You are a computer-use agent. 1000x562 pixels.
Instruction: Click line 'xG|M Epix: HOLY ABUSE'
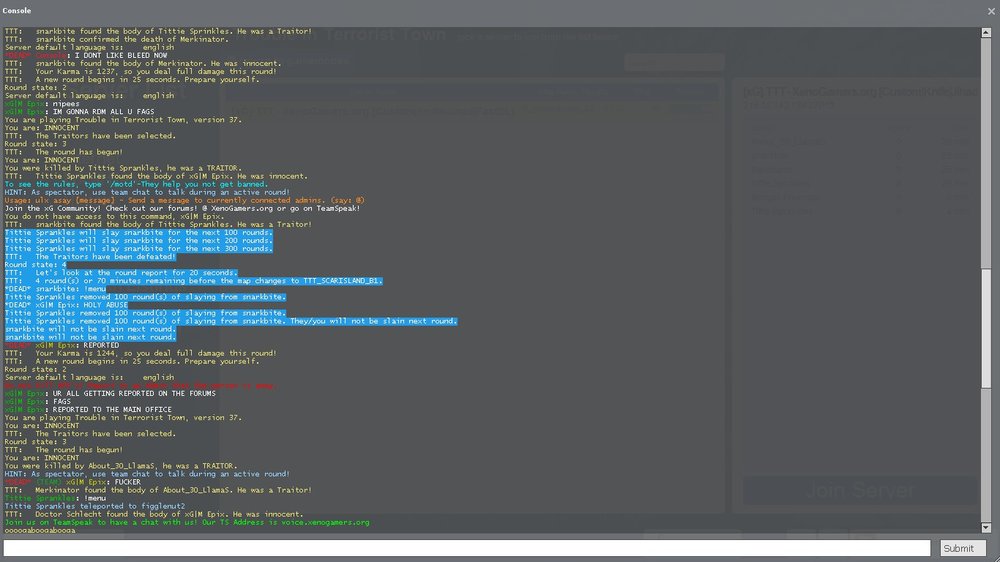[66, 306]
